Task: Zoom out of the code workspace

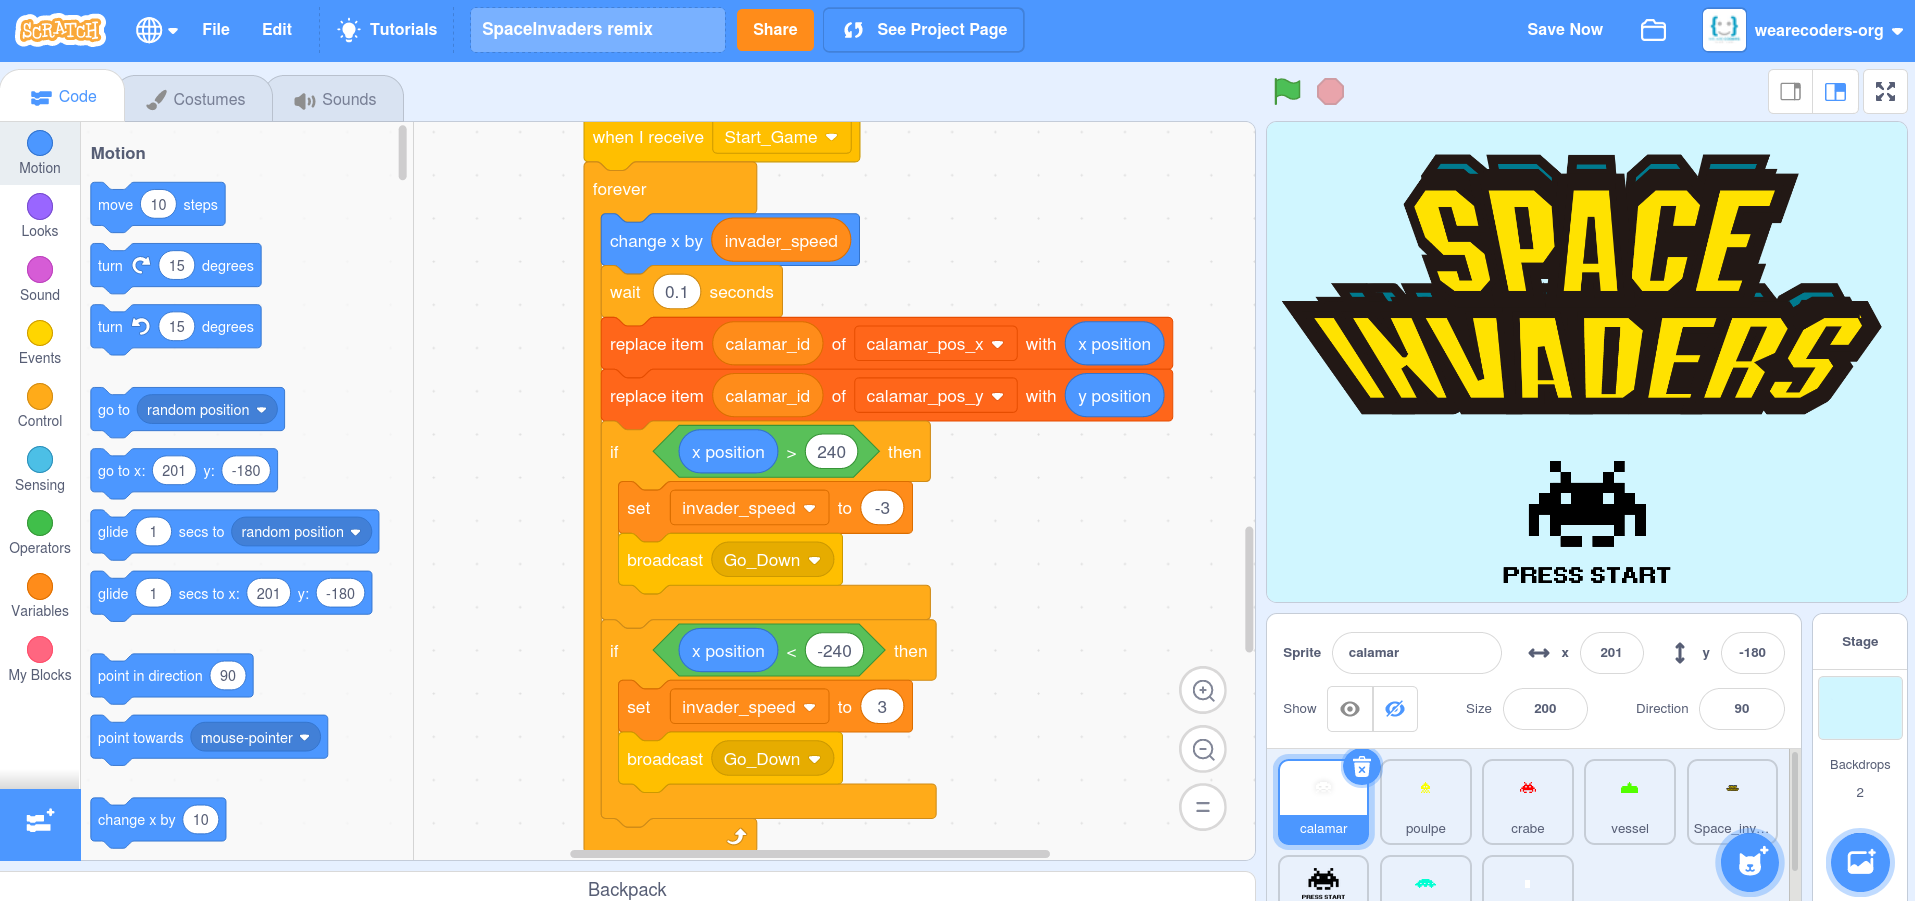Action: click(1203, 750)
